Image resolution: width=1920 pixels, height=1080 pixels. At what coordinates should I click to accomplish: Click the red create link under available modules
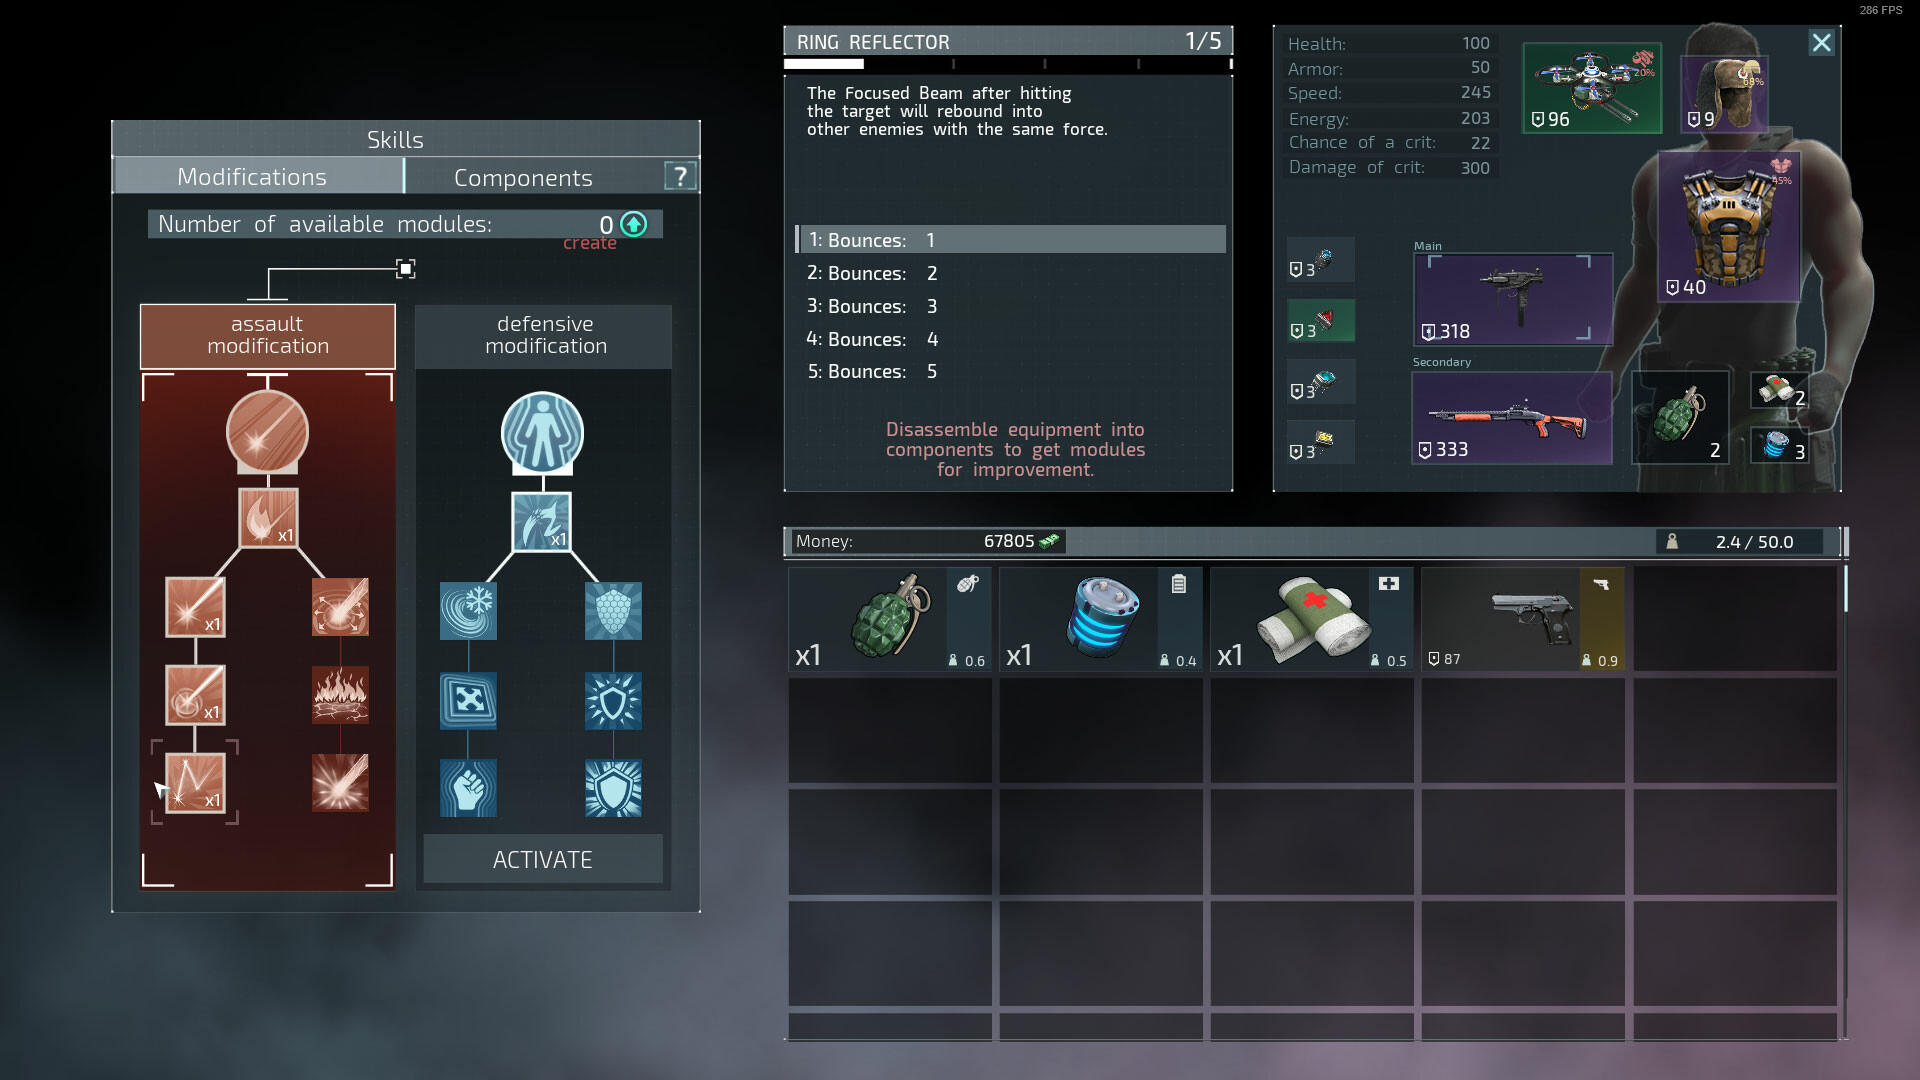589,242
